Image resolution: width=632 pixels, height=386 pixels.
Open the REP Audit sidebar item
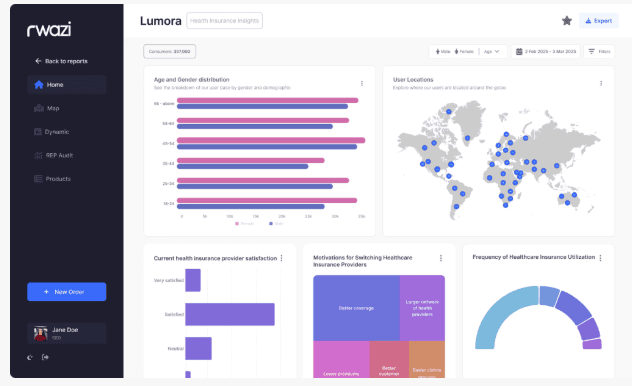(x=67, y=155)
